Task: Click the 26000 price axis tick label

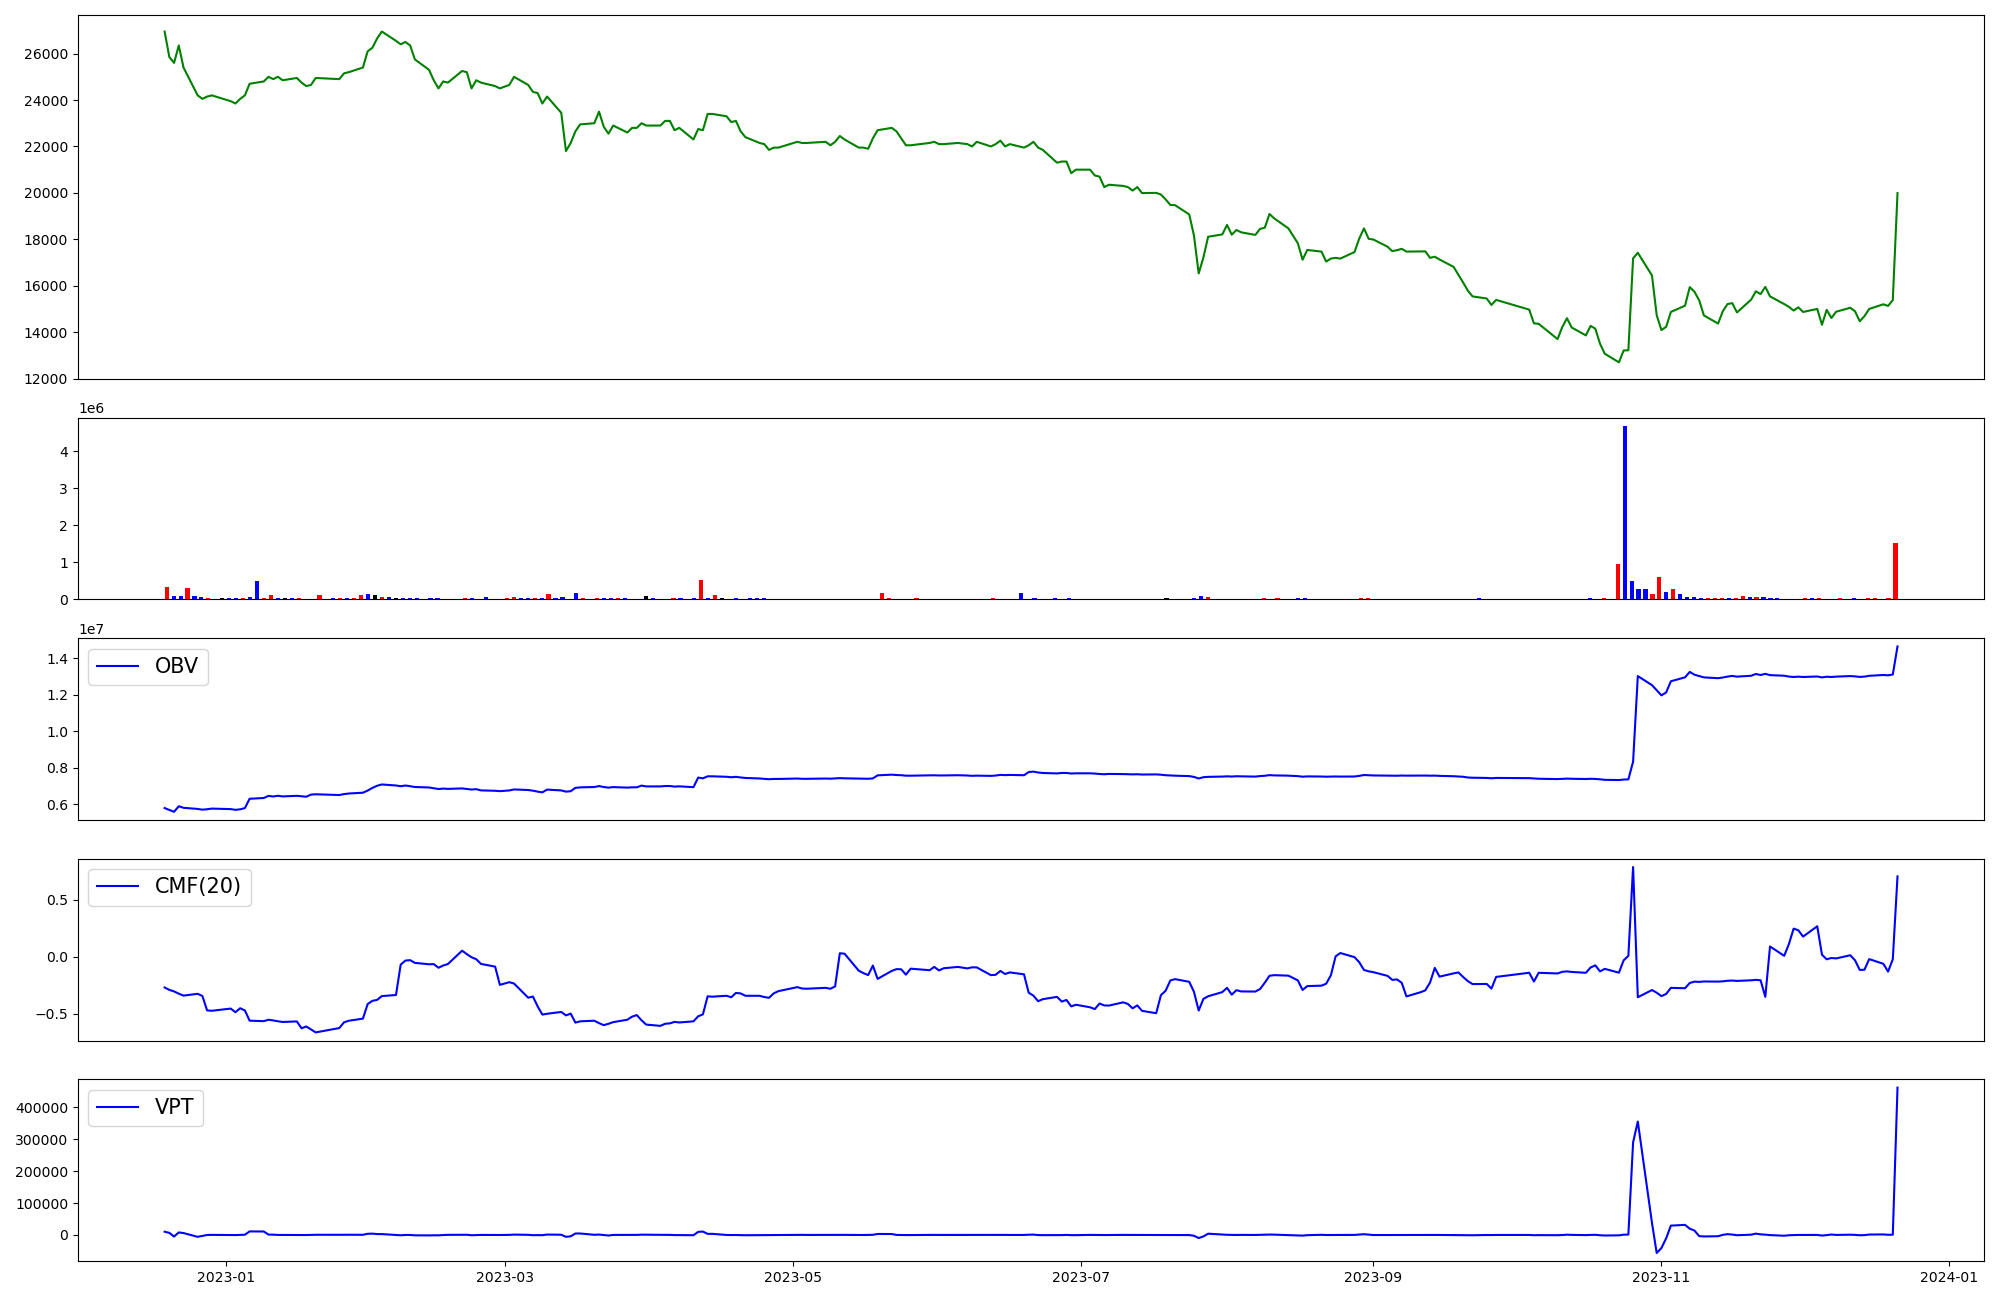Action: [x=45, y=54]
